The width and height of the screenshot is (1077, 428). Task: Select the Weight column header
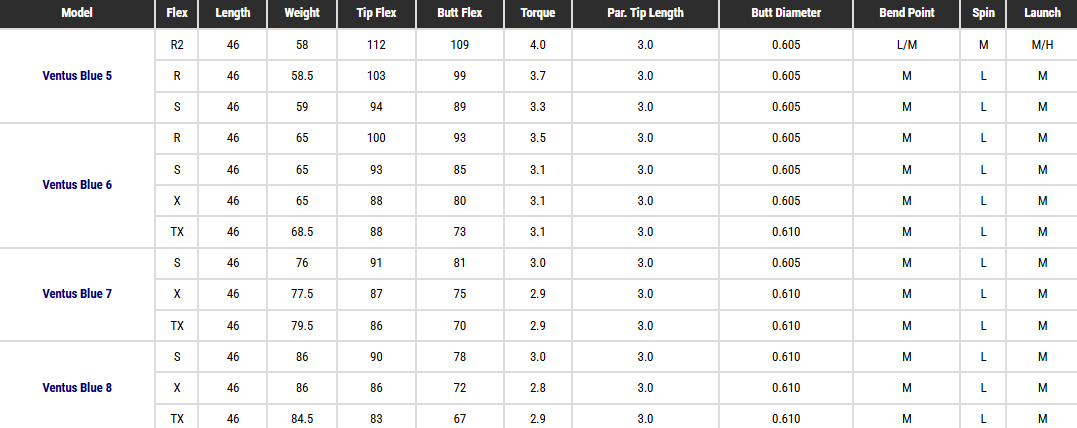point(302,13)
